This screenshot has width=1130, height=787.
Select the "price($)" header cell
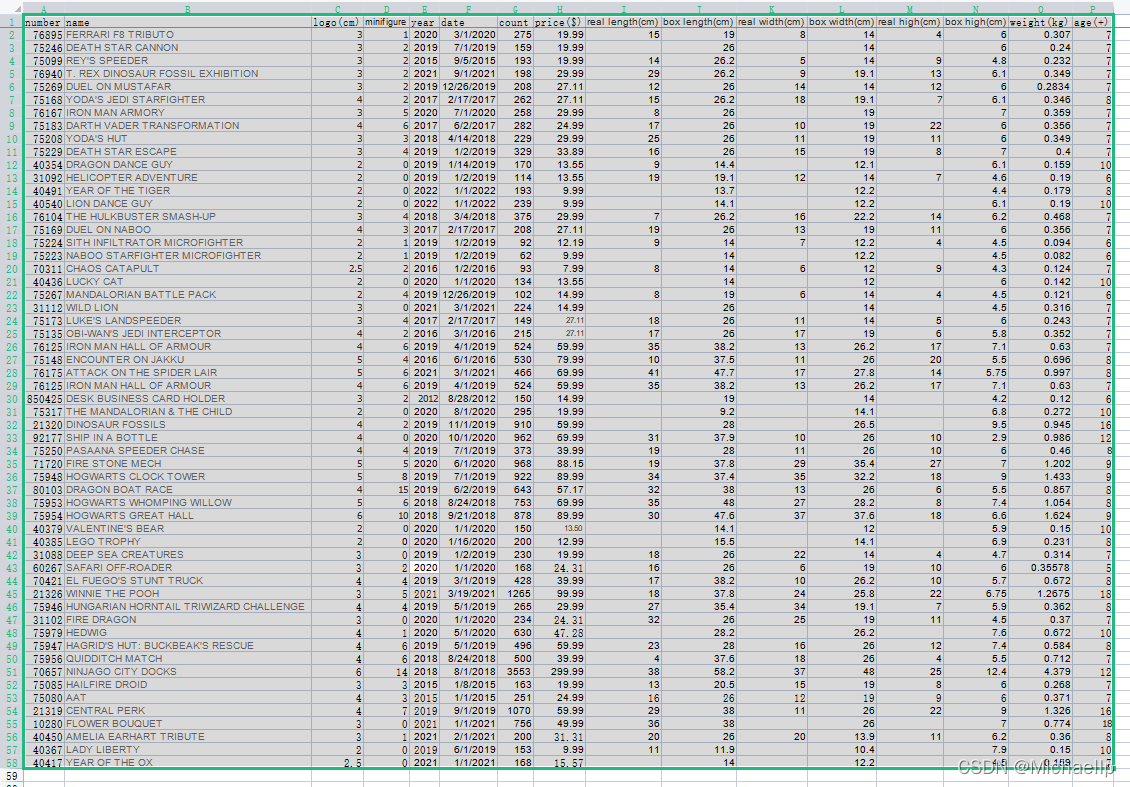(559, 22)
